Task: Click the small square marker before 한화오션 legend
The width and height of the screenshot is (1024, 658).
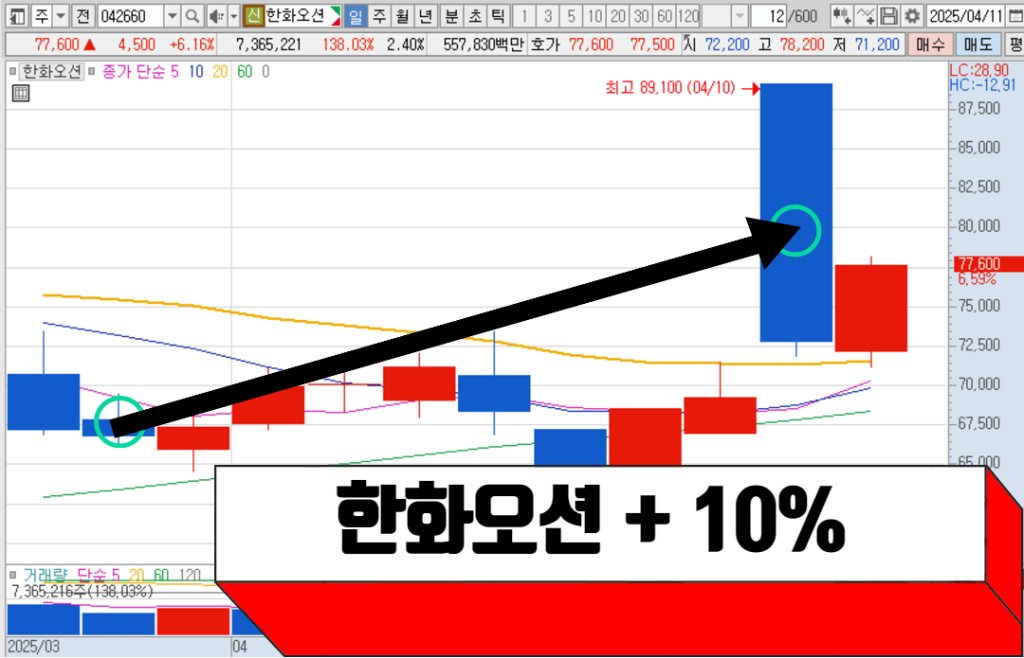Action: click(x=12, y=71)
